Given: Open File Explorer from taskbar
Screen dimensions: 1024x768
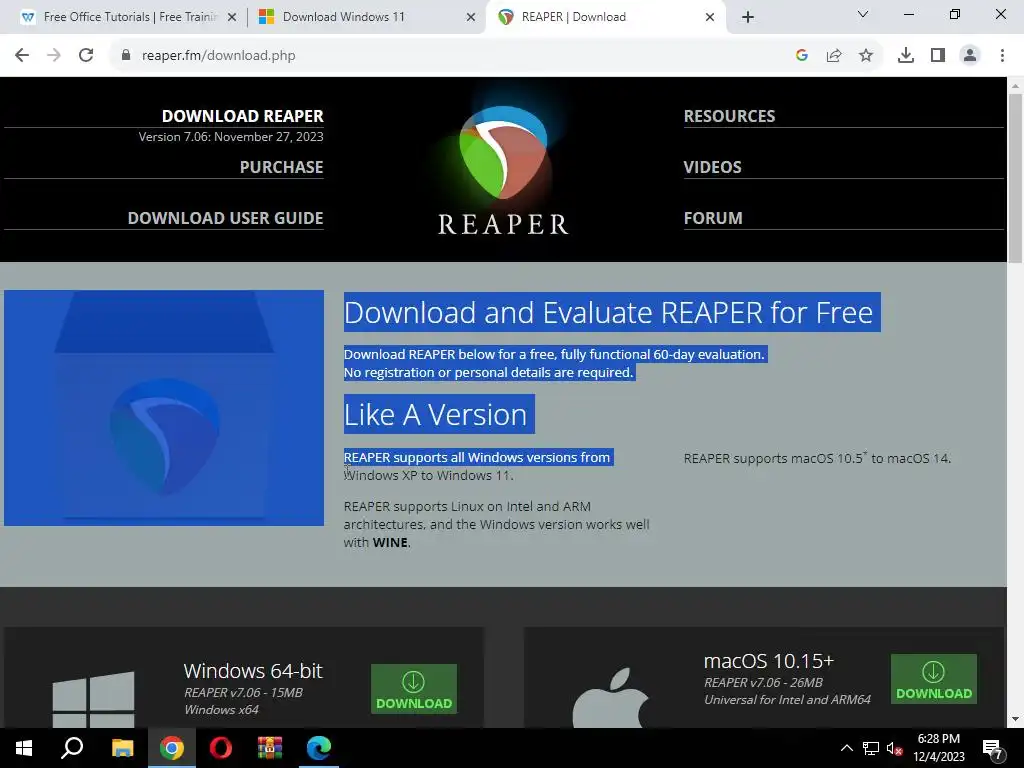Looking at the screenshot, I should [x=122, y=748].
